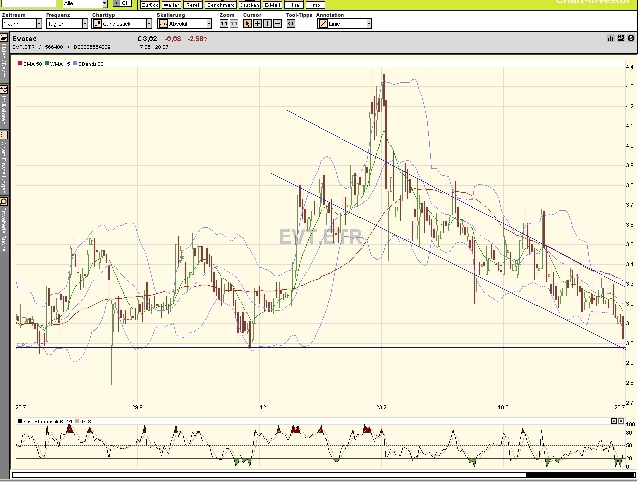Click the second sidebar panel icon

[4, 89]
